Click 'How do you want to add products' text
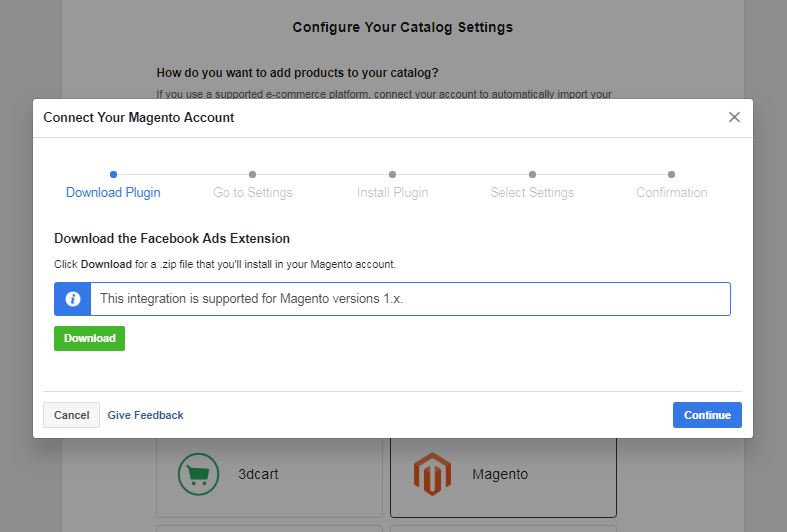787x532 pixels. [x=297, y=73]
